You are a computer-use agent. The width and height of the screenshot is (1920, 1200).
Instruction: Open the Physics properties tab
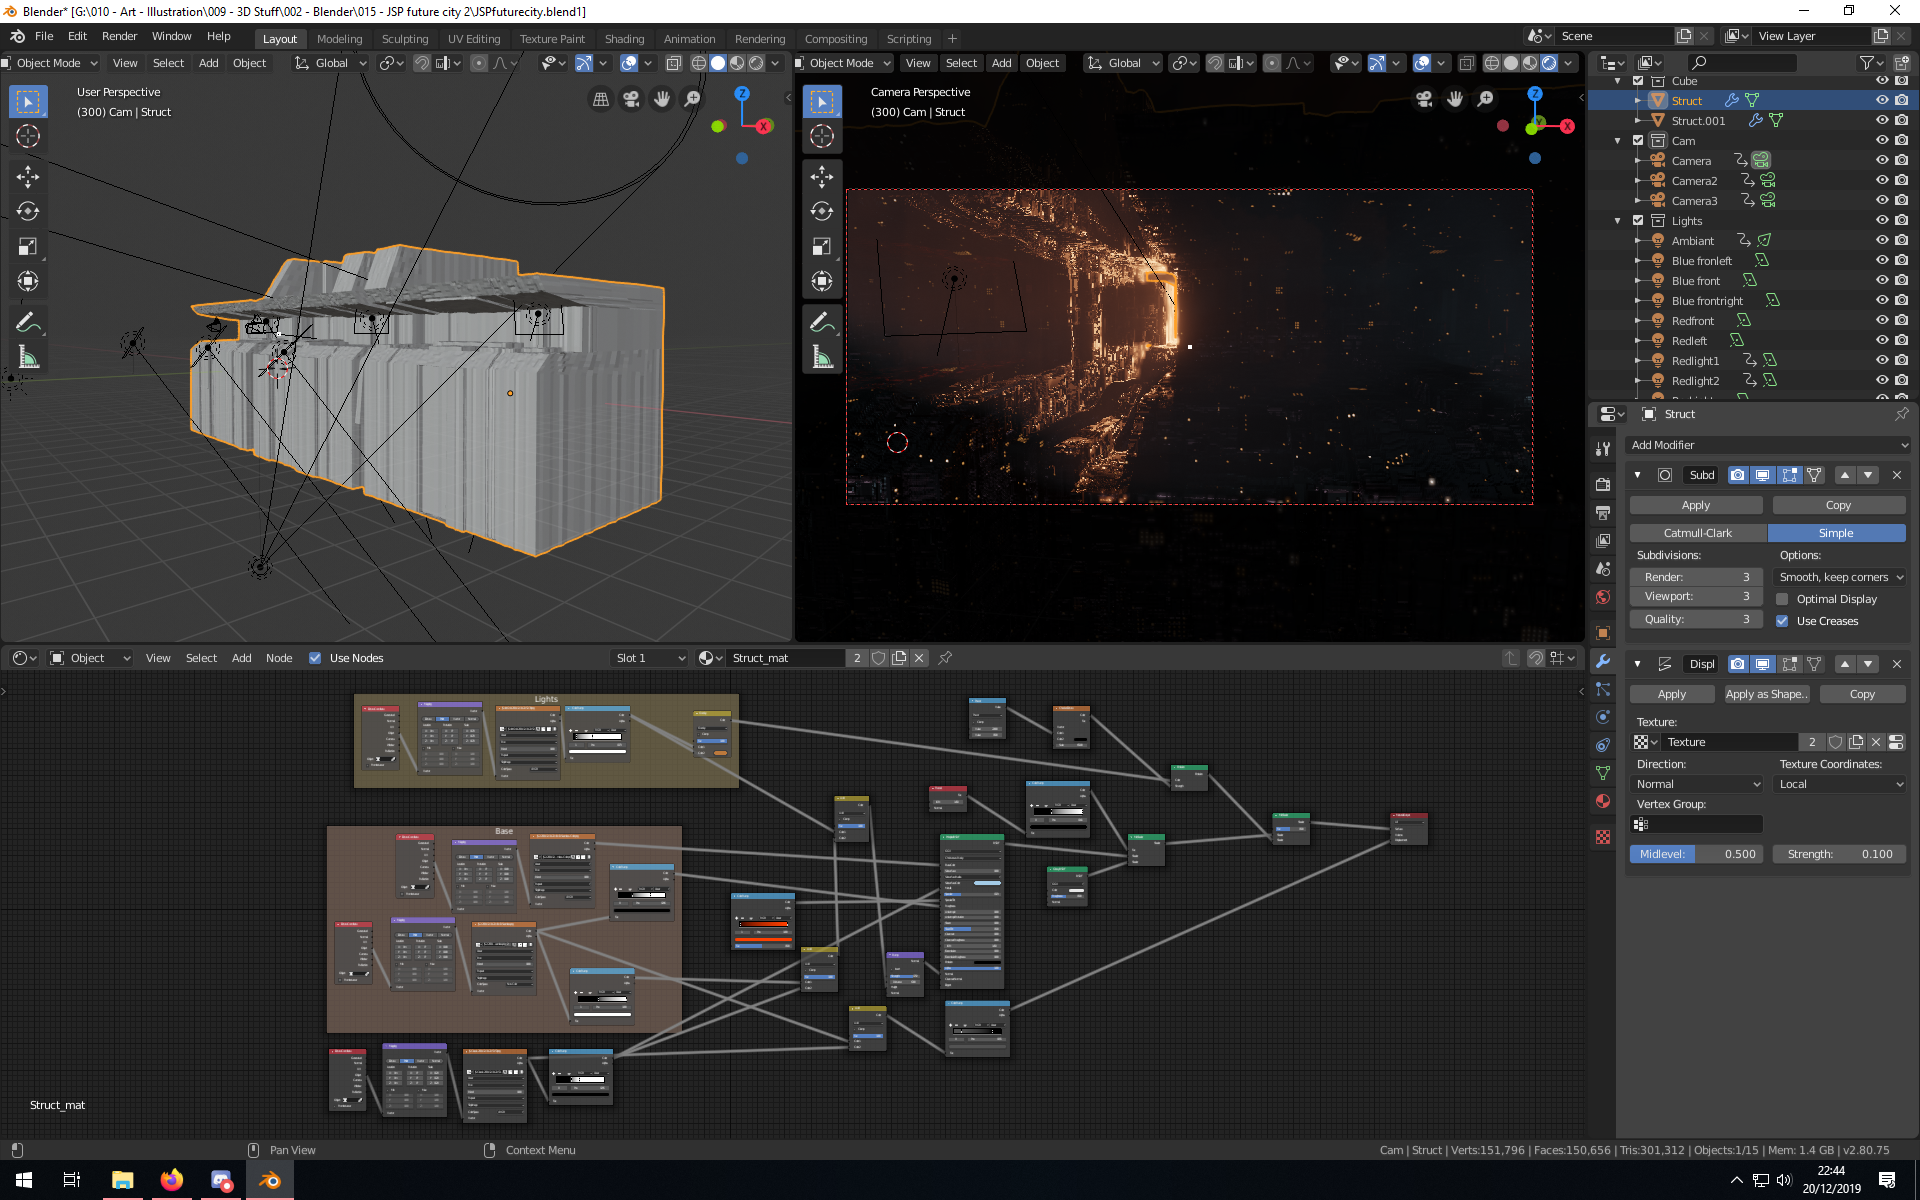tap(1603, 717)
